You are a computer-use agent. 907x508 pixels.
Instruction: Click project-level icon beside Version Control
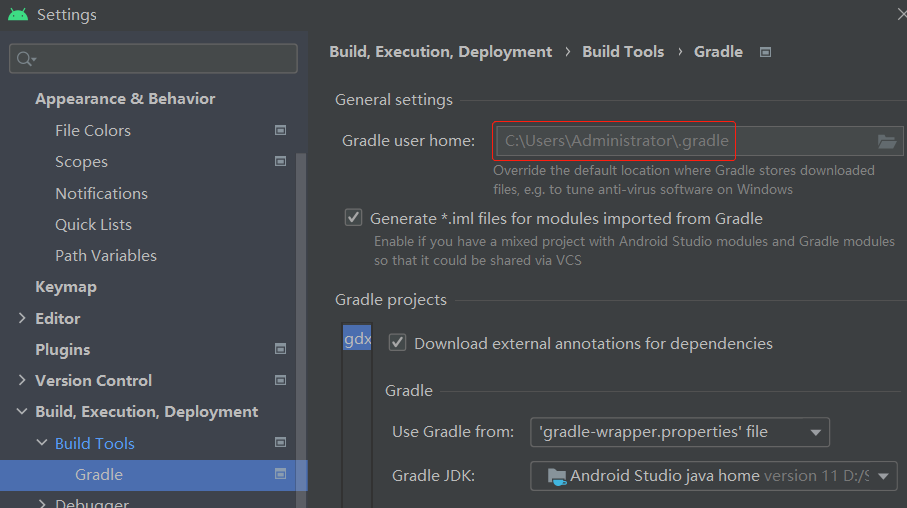click(280, 380)
